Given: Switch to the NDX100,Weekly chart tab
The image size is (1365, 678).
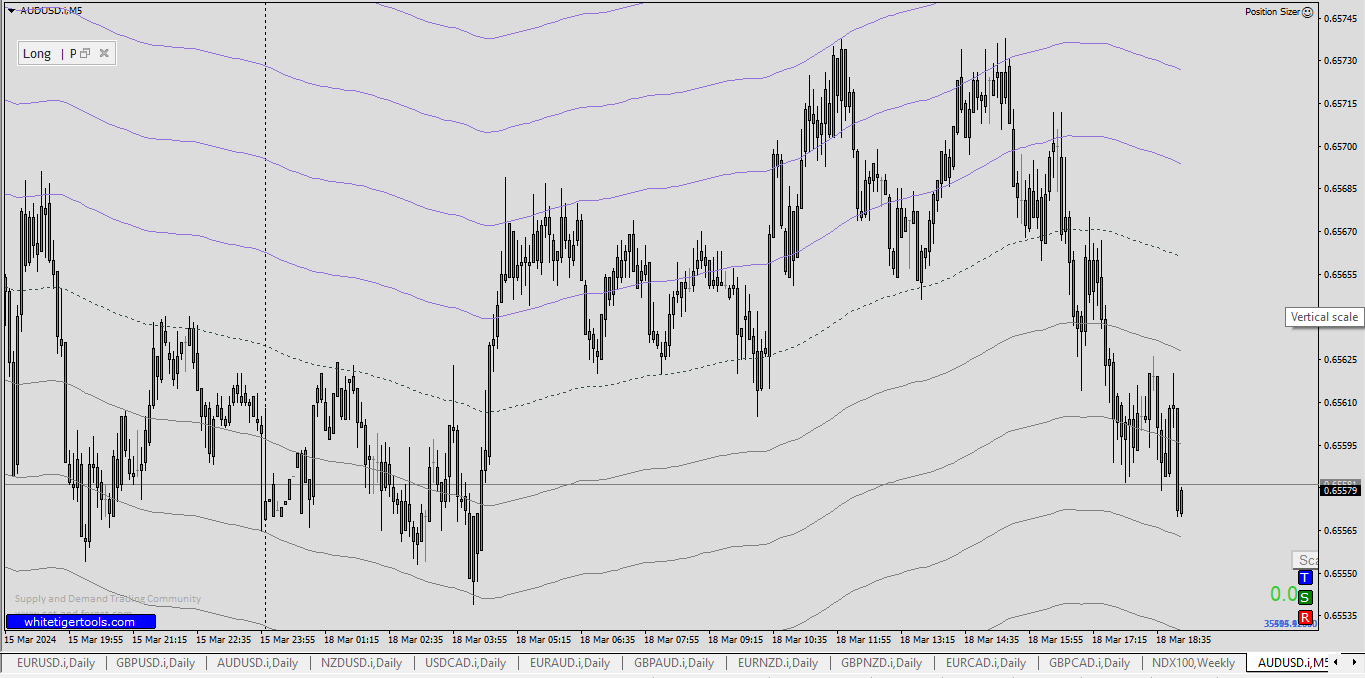Looking at the screenshot, I should 1193,662.
